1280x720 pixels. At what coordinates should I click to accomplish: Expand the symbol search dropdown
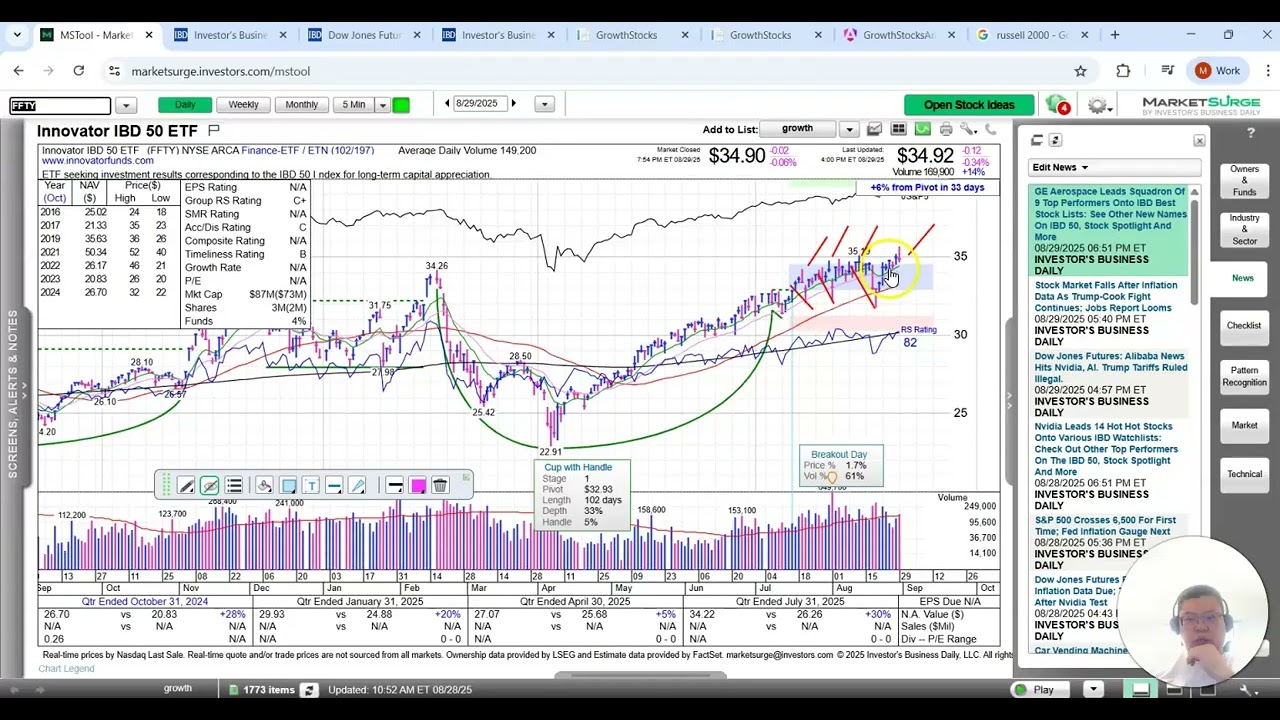[x=125, y=105]
